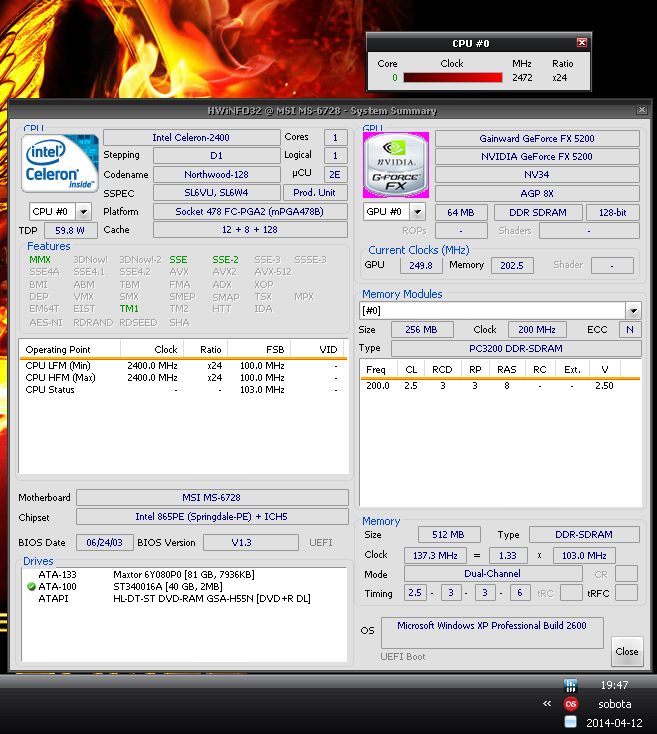Click the Stepping D1 field

click(217, 155)
